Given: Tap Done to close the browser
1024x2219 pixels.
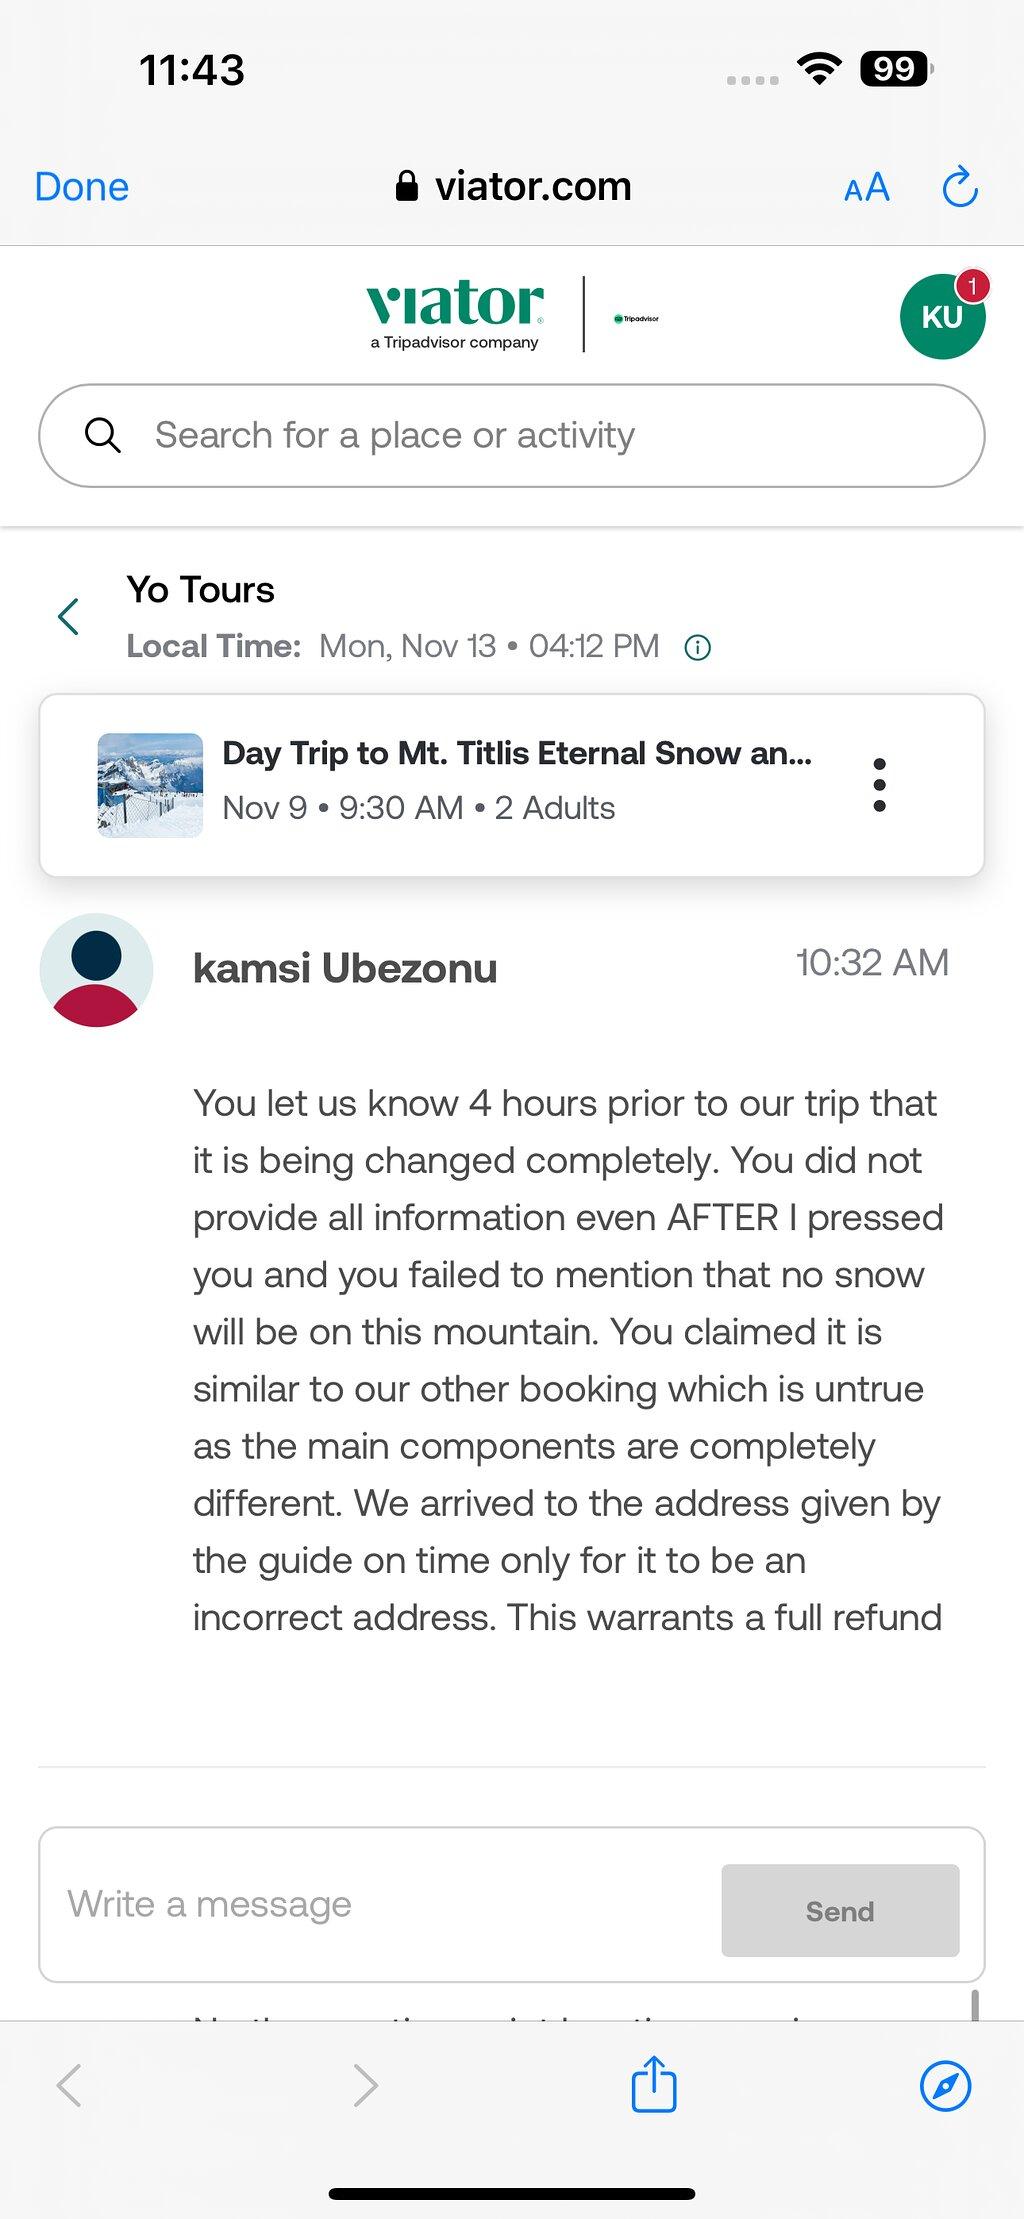Looking at the screenshot, I should [x=82, y=187].
